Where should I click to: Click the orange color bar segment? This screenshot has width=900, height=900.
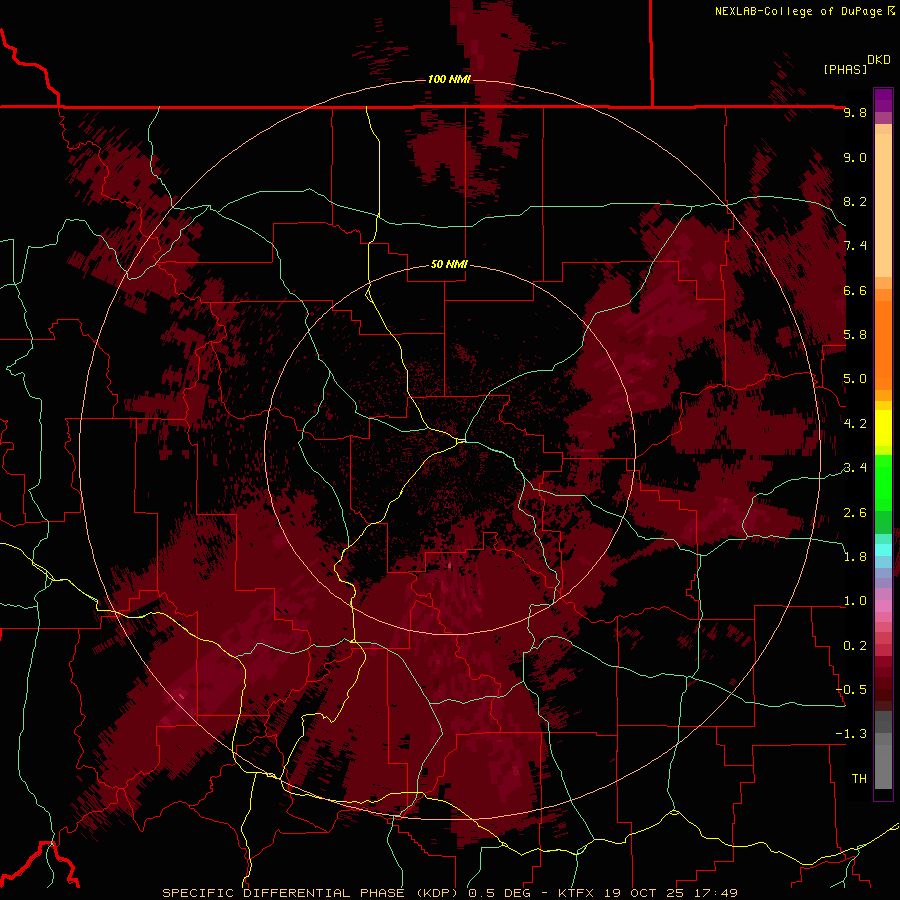tap(883, 346)
